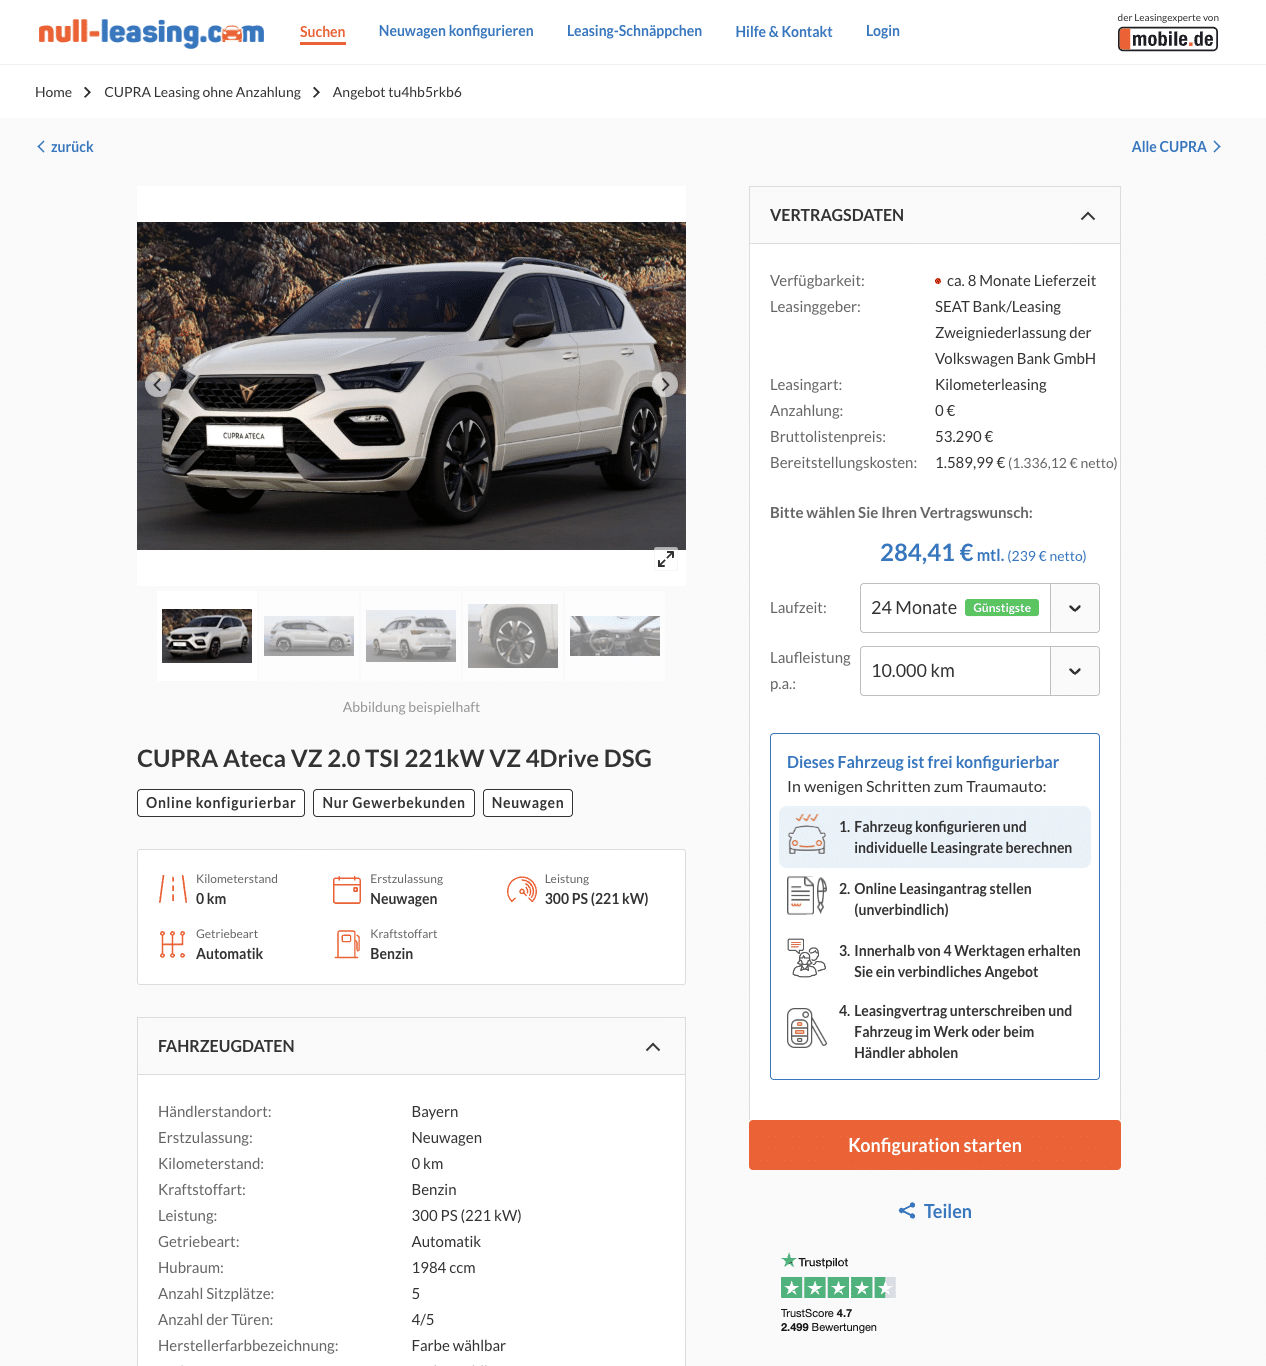Click the advisor icon for step 3
Screen dimensions: 1266x1366
tap(807, 958)
